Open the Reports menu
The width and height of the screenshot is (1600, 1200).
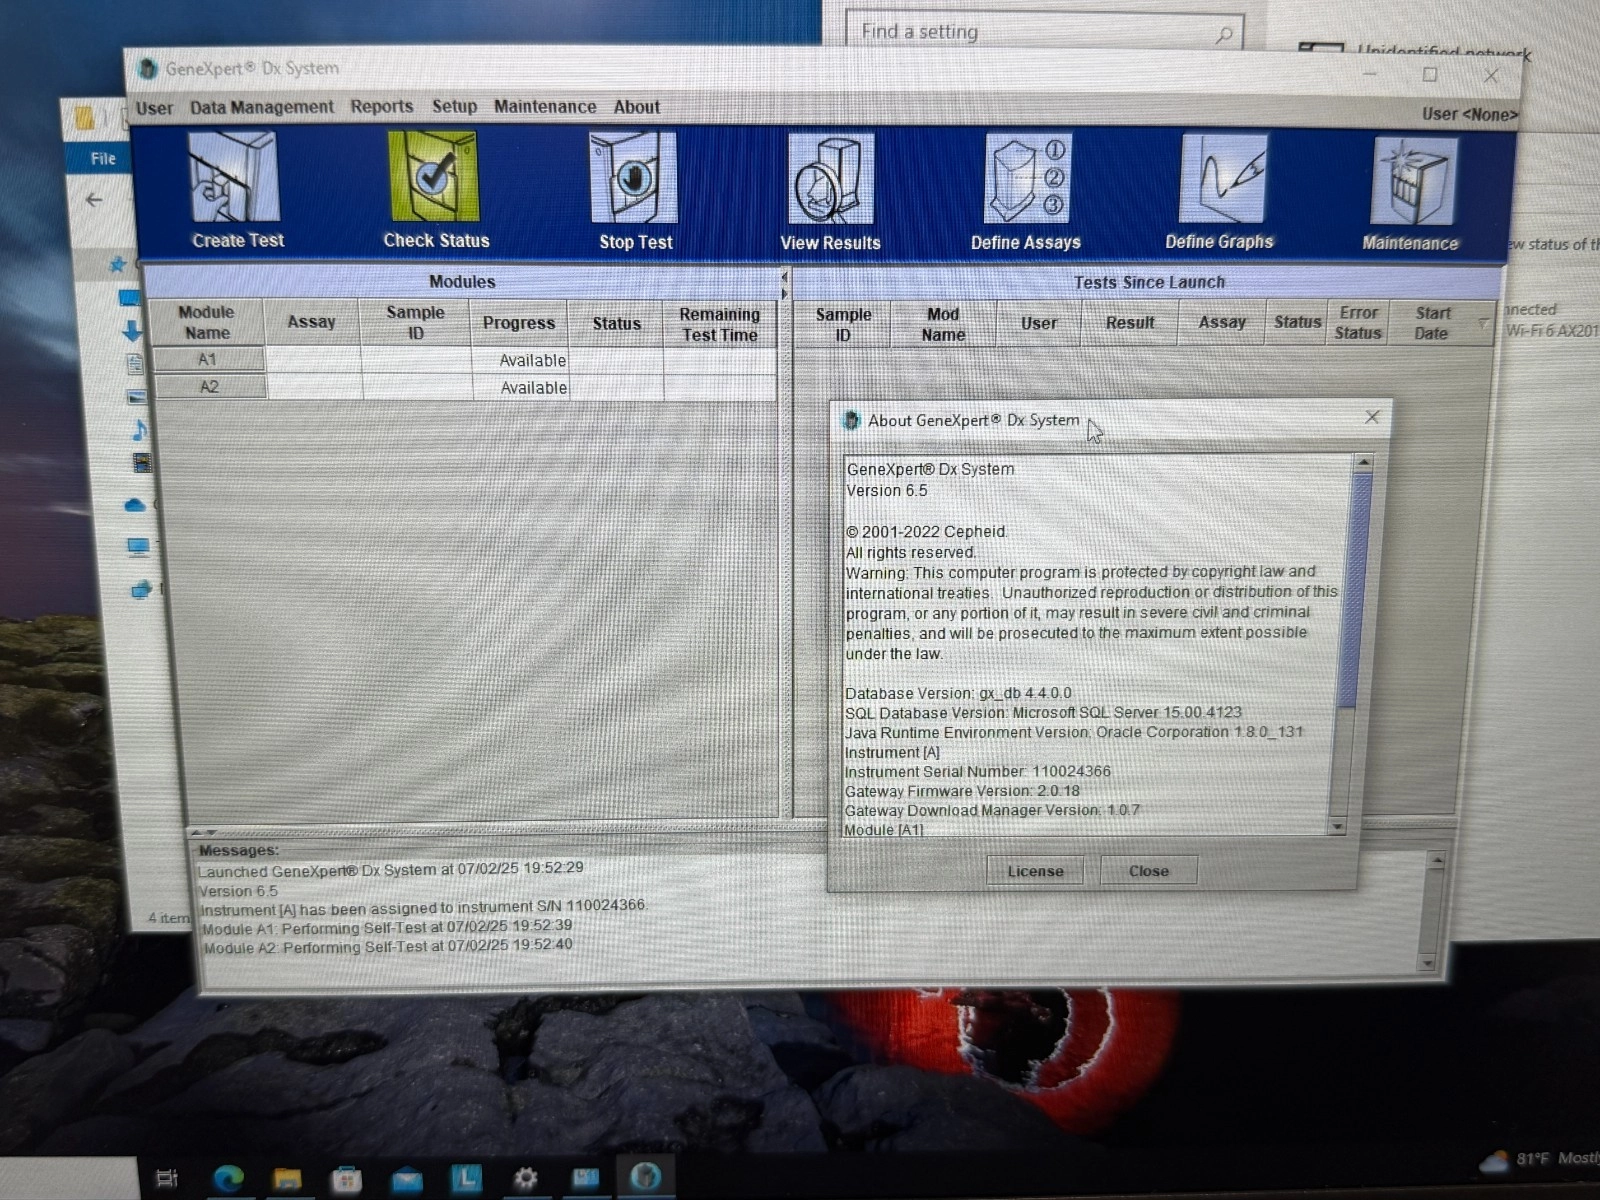tap(381, 106)
